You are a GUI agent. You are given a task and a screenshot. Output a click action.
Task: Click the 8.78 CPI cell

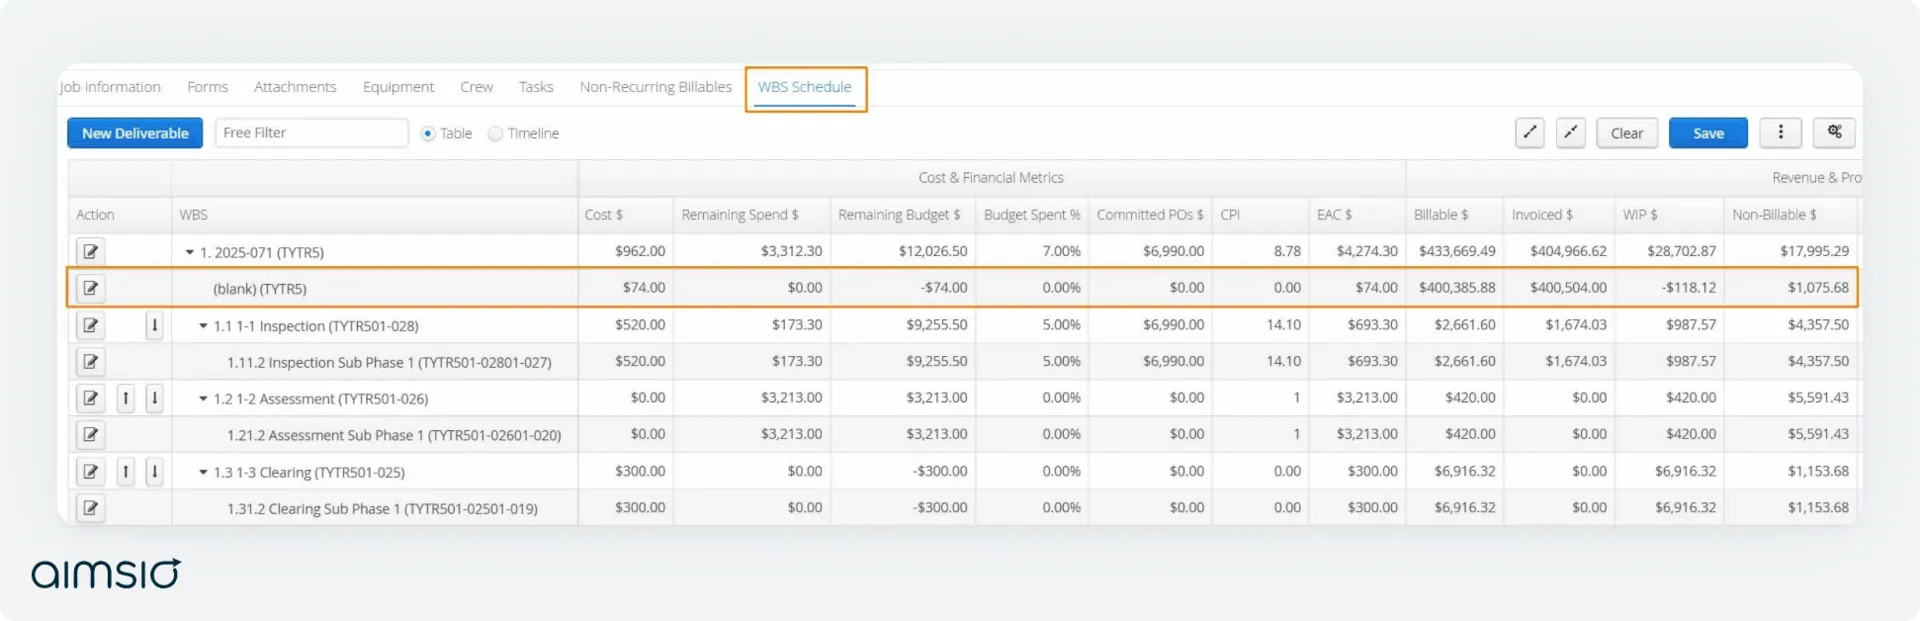point(1261,251)
